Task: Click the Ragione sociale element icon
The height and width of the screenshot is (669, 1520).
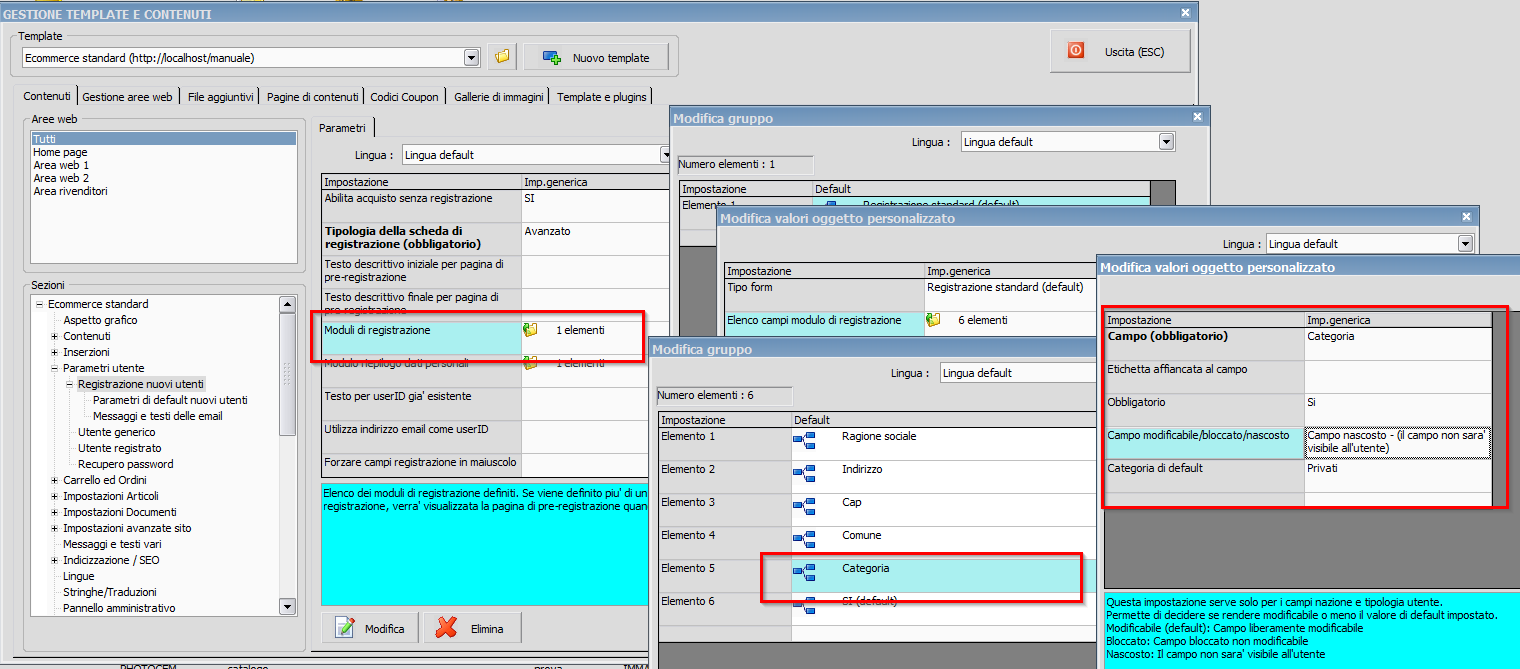Action: (x=805, y=439)
